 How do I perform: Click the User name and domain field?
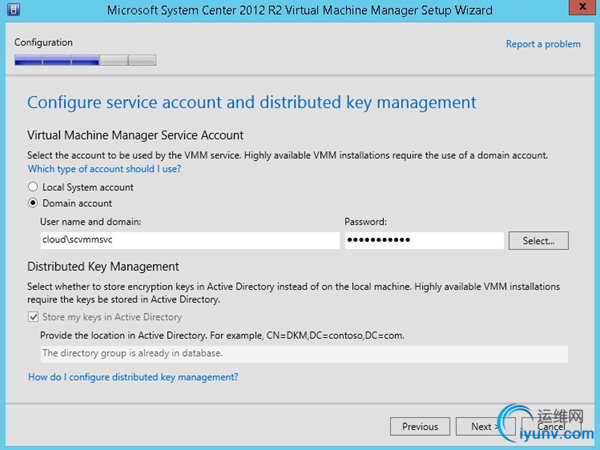[189, 241]
